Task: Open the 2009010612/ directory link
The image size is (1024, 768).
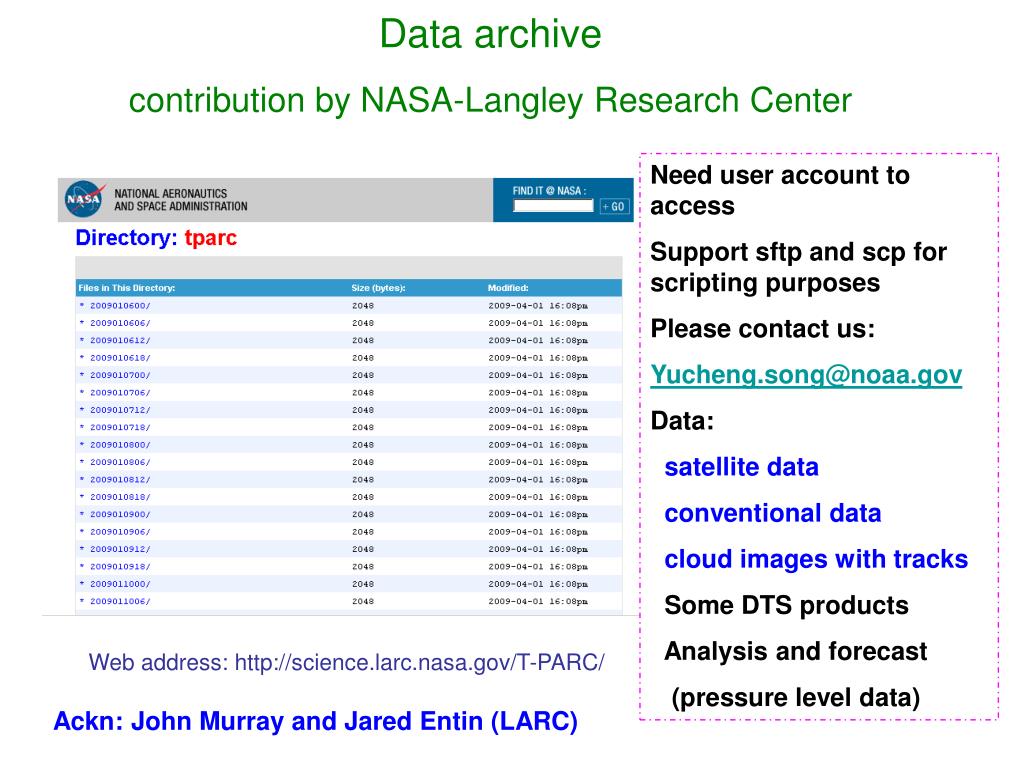Action: (x=120, y=340)
